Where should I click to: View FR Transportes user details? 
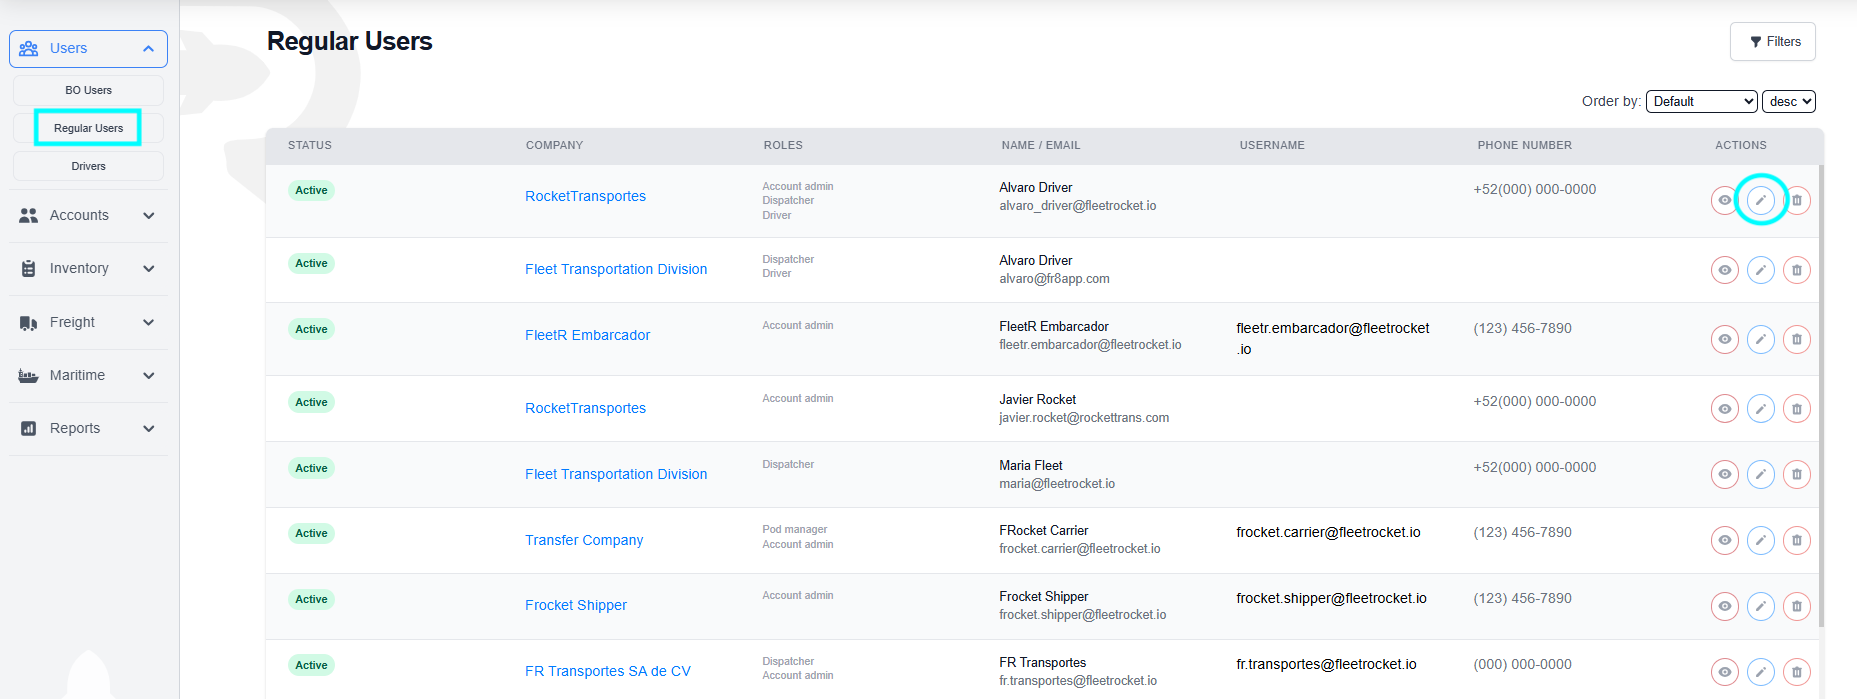click(x=1724, y=672)
